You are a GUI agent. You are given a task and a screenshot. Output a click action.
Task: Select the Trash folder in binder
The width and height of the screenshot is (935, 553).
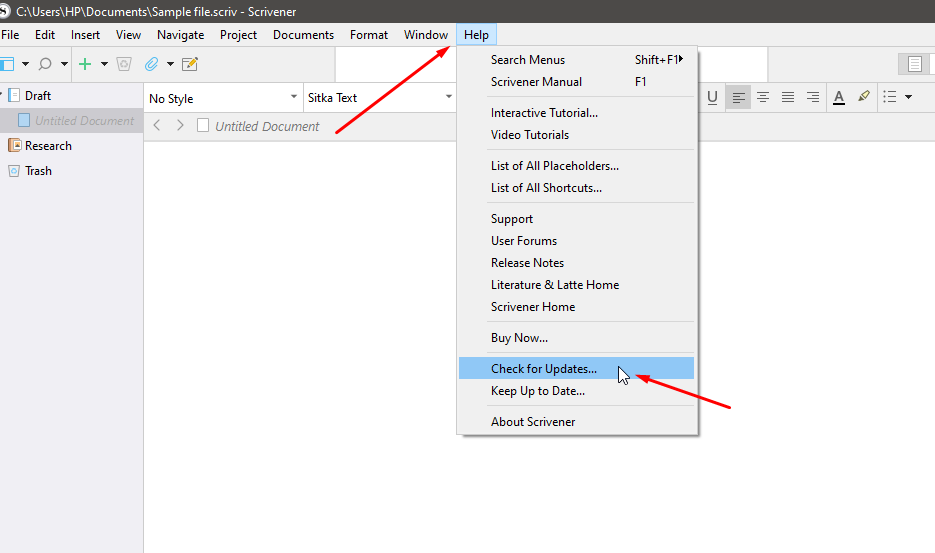tap(38, 171)
